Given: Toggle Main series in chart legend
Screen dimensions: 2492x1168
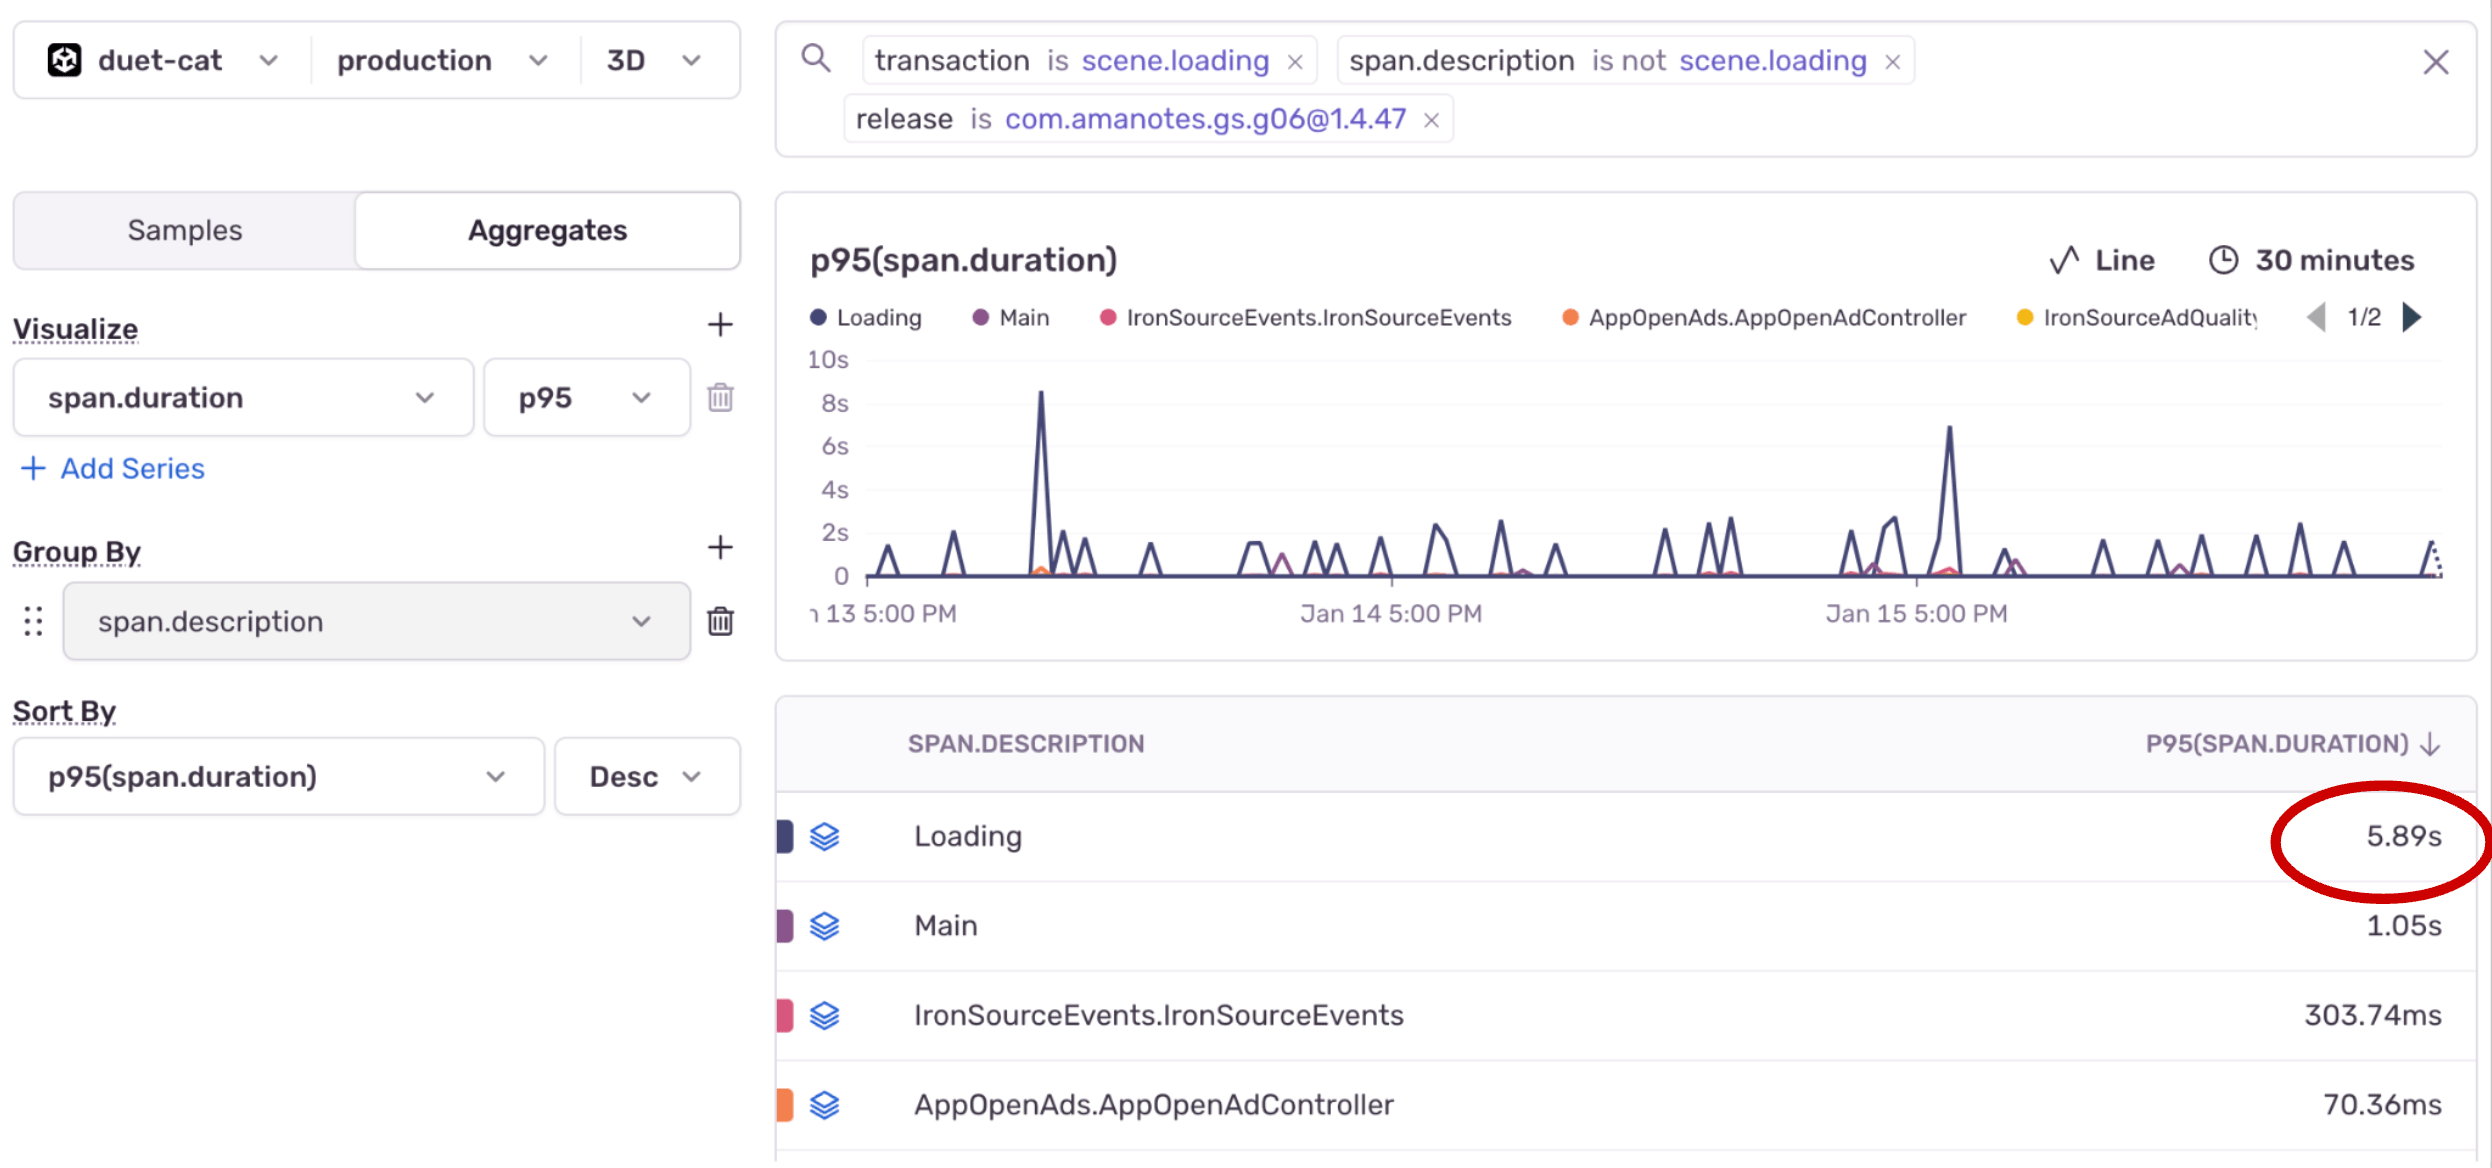Looking at the screenshot, I should 1010,318.
